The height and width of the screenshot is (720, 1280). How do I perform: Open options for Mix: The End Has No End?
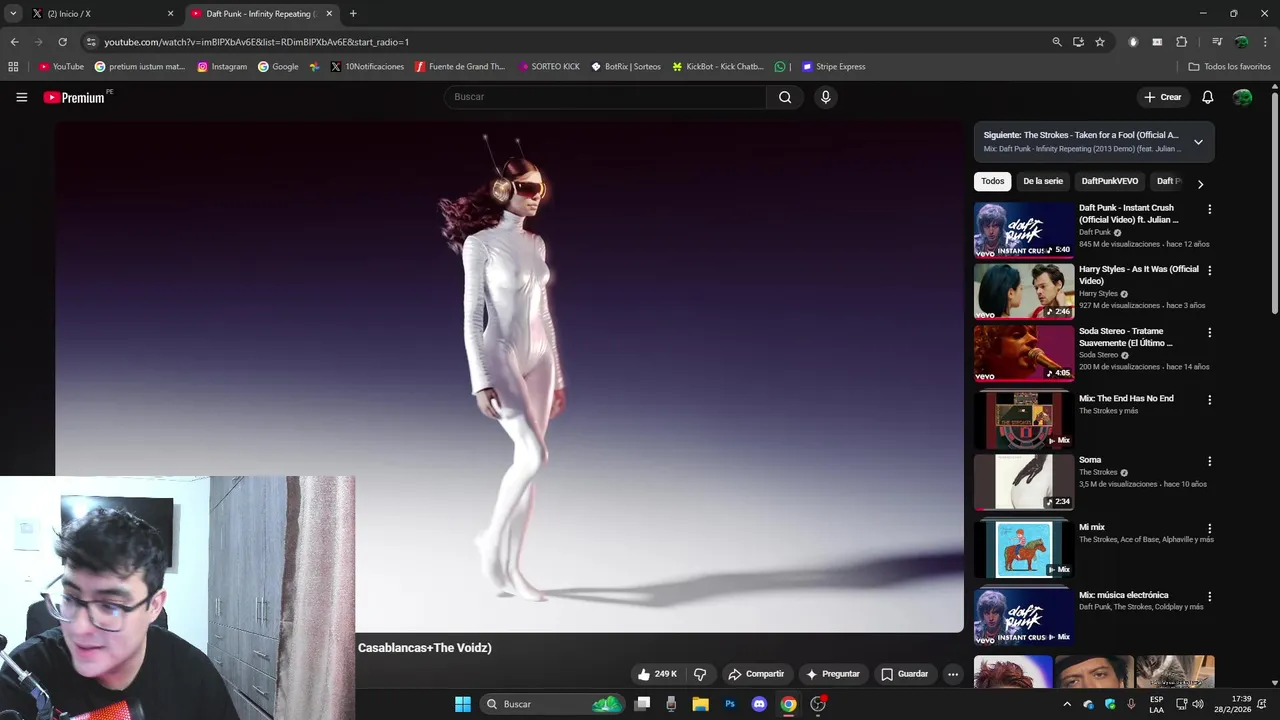(x=1209, y=400)
